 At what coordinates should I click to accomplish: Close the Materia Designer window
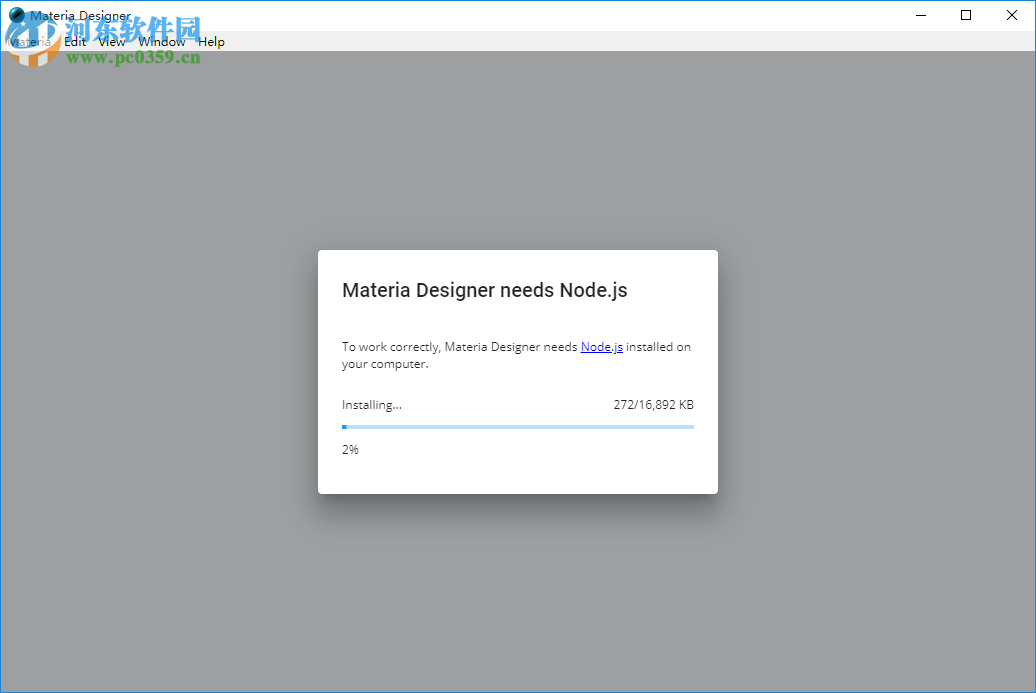click(1011, 15)
